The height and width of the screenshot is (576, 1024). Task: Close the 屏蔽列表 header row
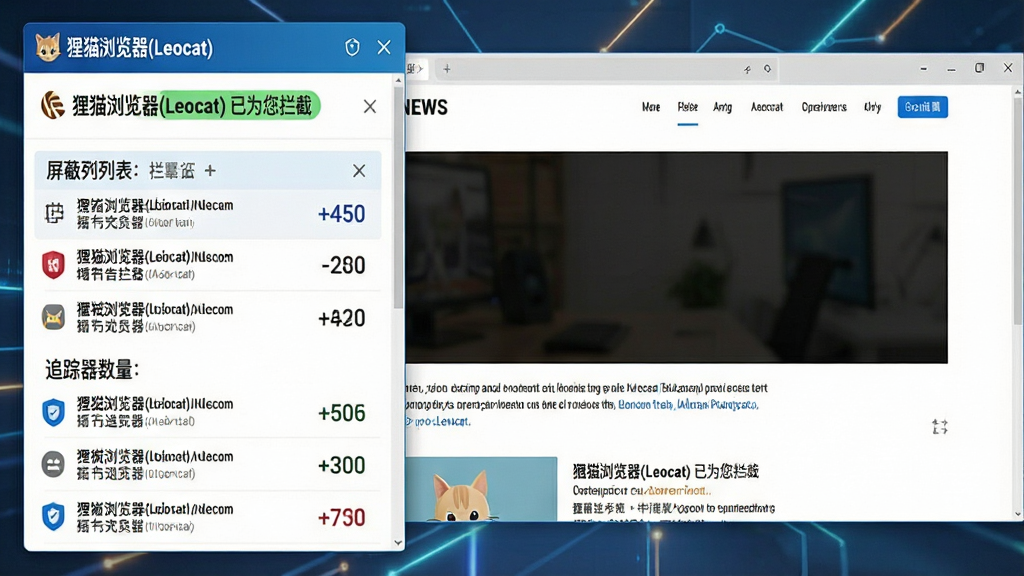coord(359,171)
